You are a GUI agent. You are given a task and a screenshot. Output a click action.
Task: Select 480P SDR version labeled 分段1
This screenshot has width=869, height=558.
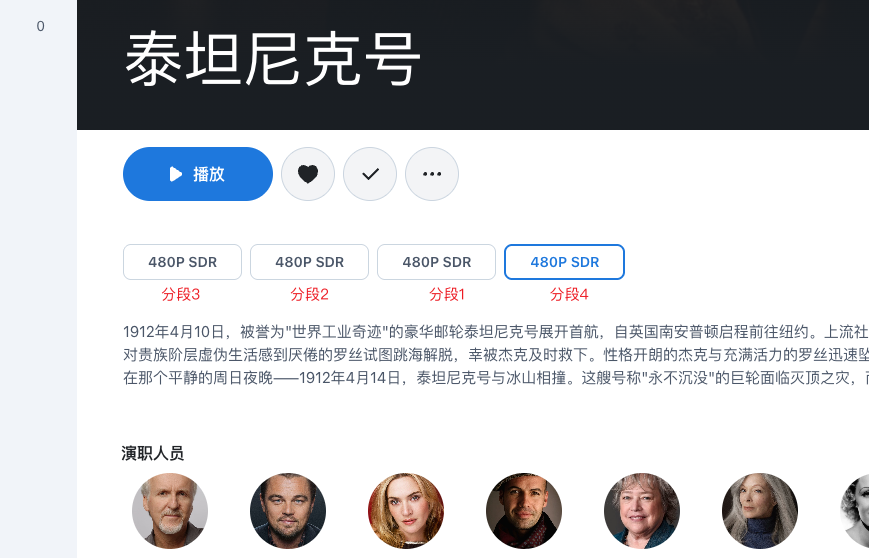point(436,262)
